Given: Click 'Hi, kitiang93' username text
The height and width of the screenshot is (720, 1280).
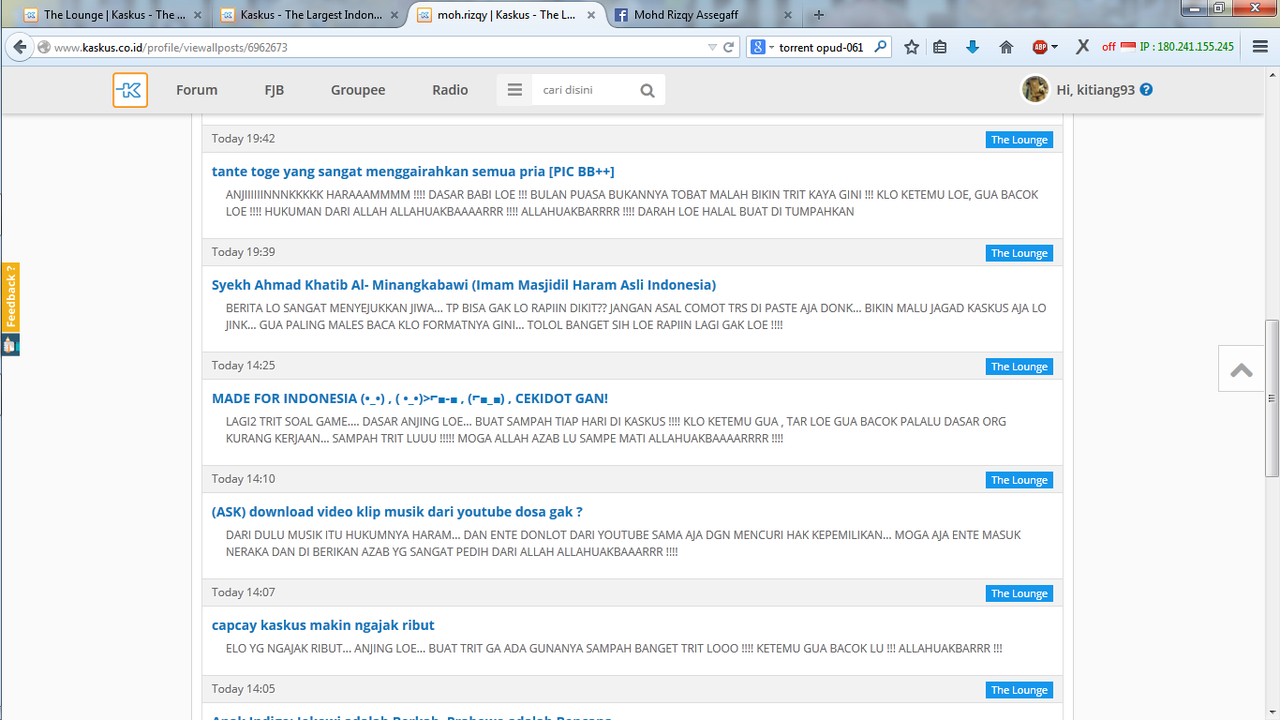Looking at the screenshot, I should click(1095, 90).
